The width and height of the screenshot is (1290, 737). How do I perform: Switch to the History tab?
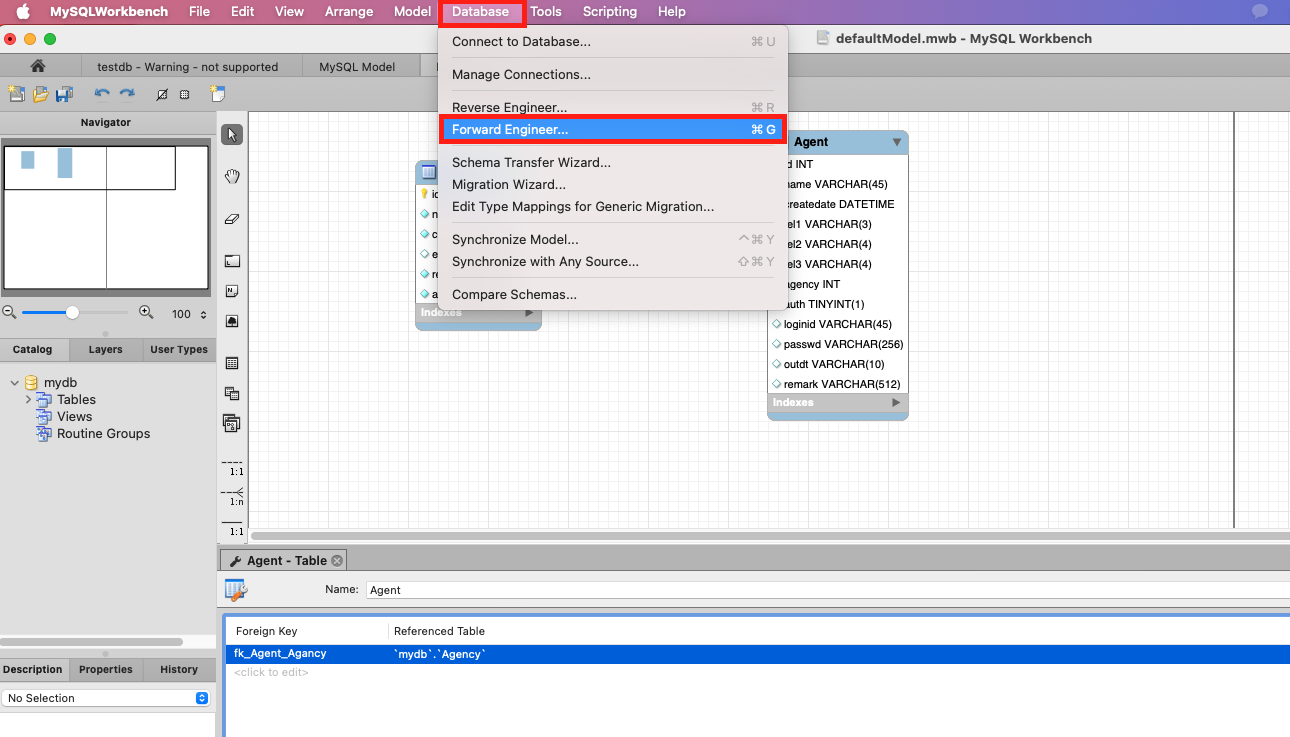pyautogui.click(x=179, y=669)
